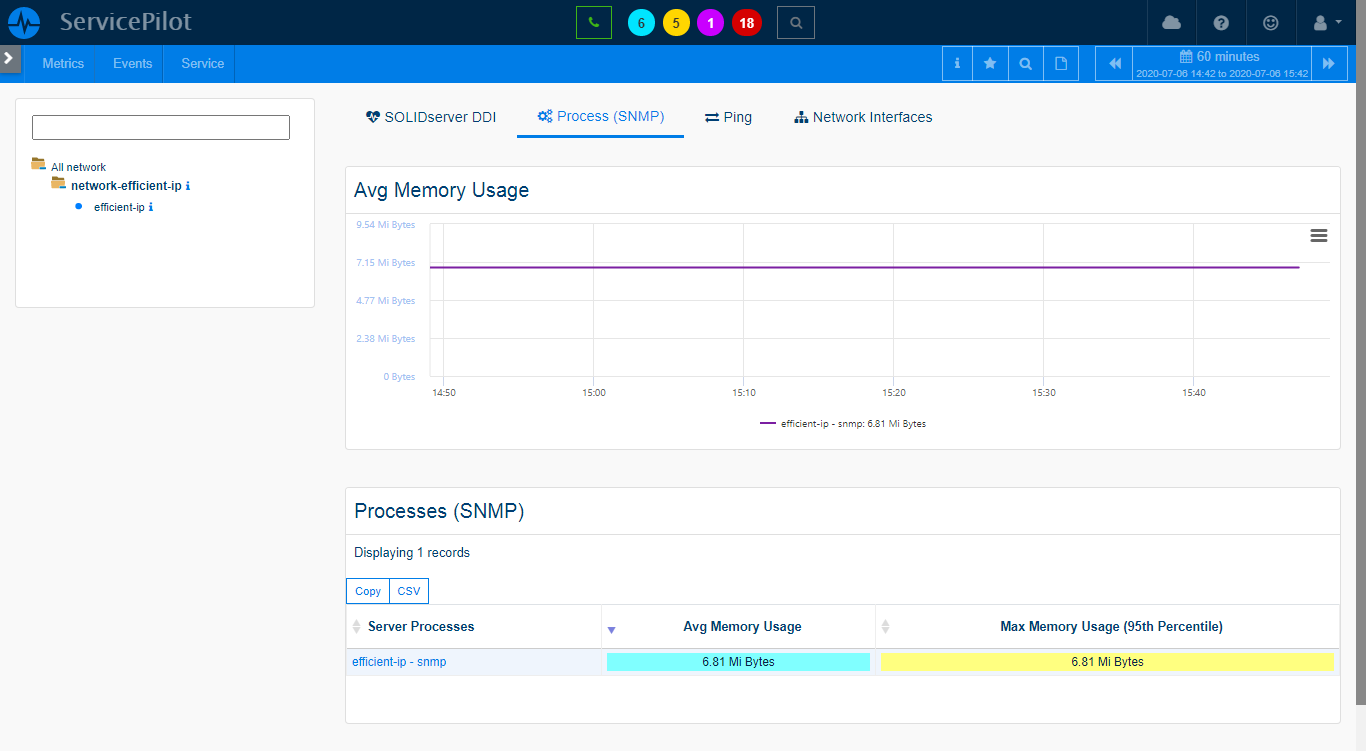1366x751 pixels.
Task: Click the CSV export button
Action: point(408,591)
